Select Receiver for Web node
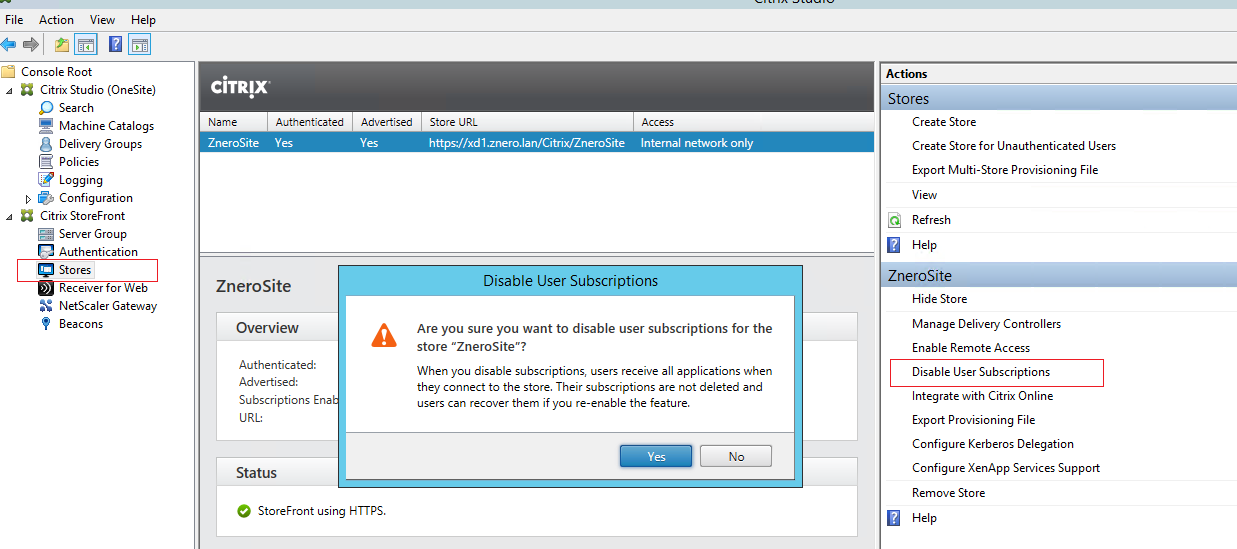Image resolution: width=1237 pixels, height=549 pixels. coord(103,288)
